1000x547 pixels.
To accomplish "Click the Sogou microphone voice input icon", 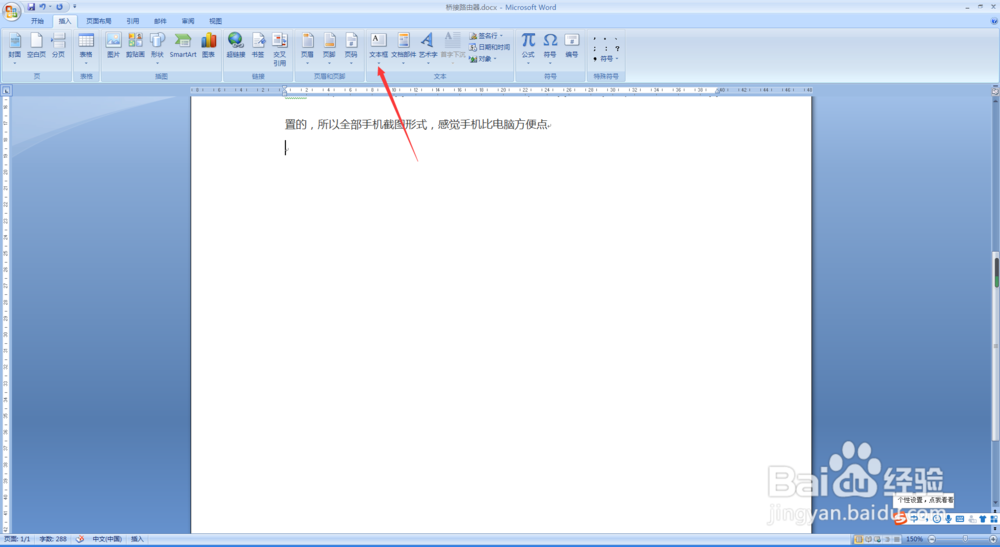I will [x=948, y=519].
